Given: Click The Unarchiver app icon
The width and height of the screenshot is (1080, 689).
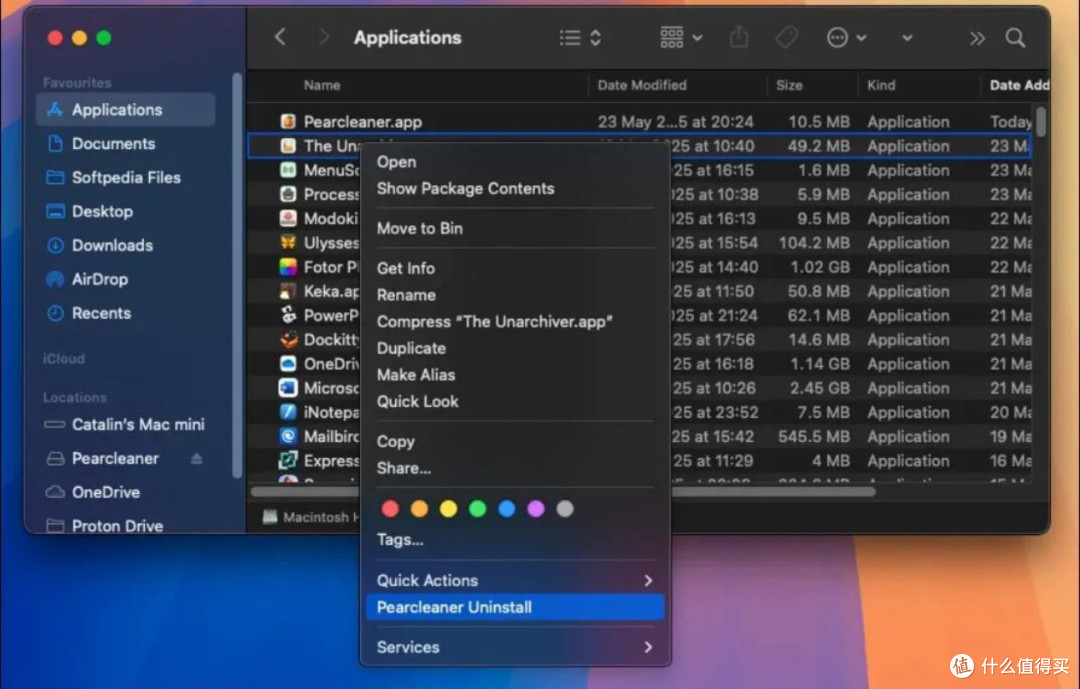Looking at the screenshot, I should [x=288, y=146].
